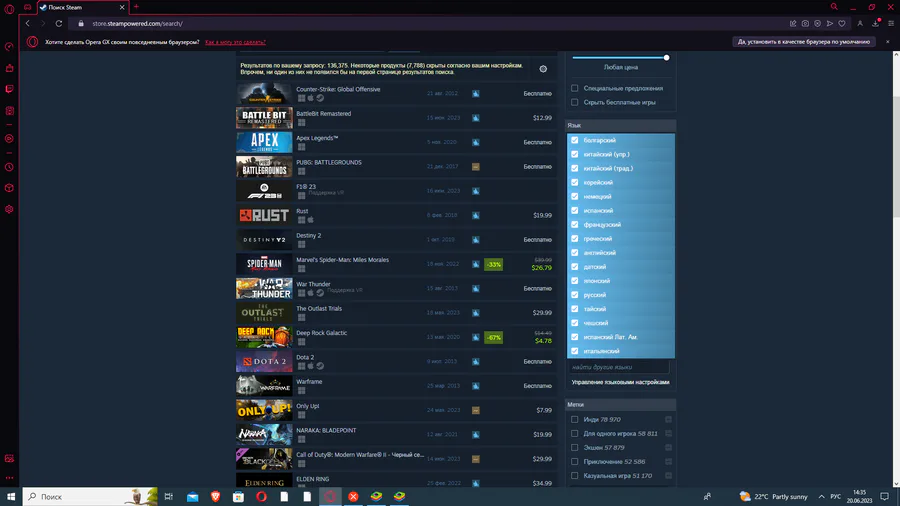The height and width of the screenshot is (506, 900).
Task: Go back to the previous page
Action: [x=28, y=24]
